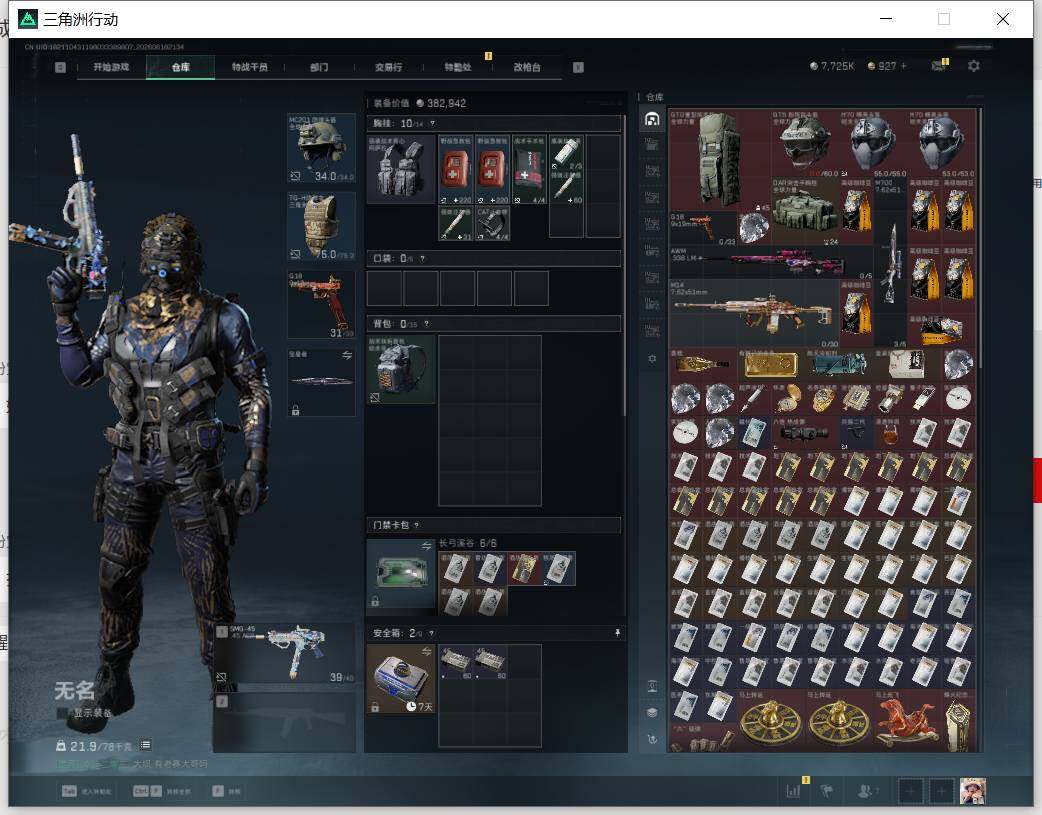
Task: Select the first red medkit in chest rig
Action: tap(455, 170)
